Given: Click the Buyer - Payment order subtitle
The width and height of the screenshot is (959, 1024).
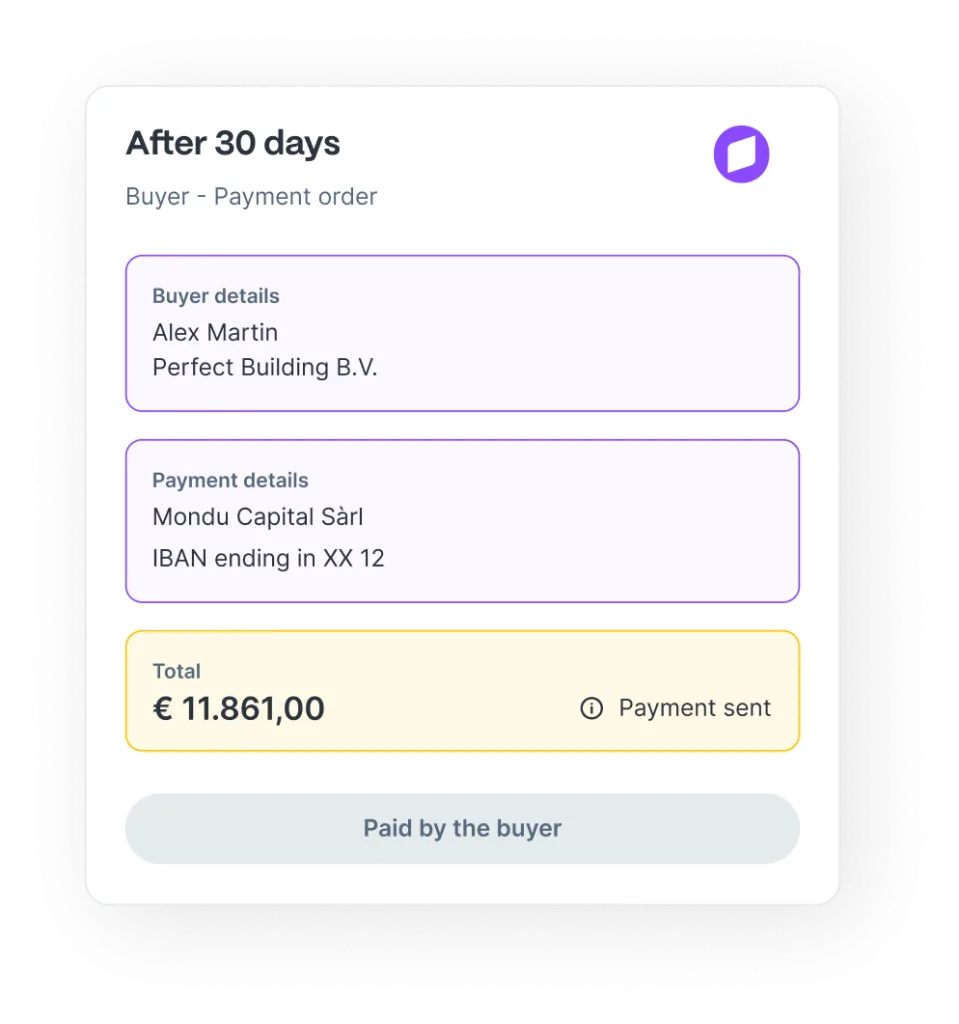Looking at the screenshot, I should [251, 196].
